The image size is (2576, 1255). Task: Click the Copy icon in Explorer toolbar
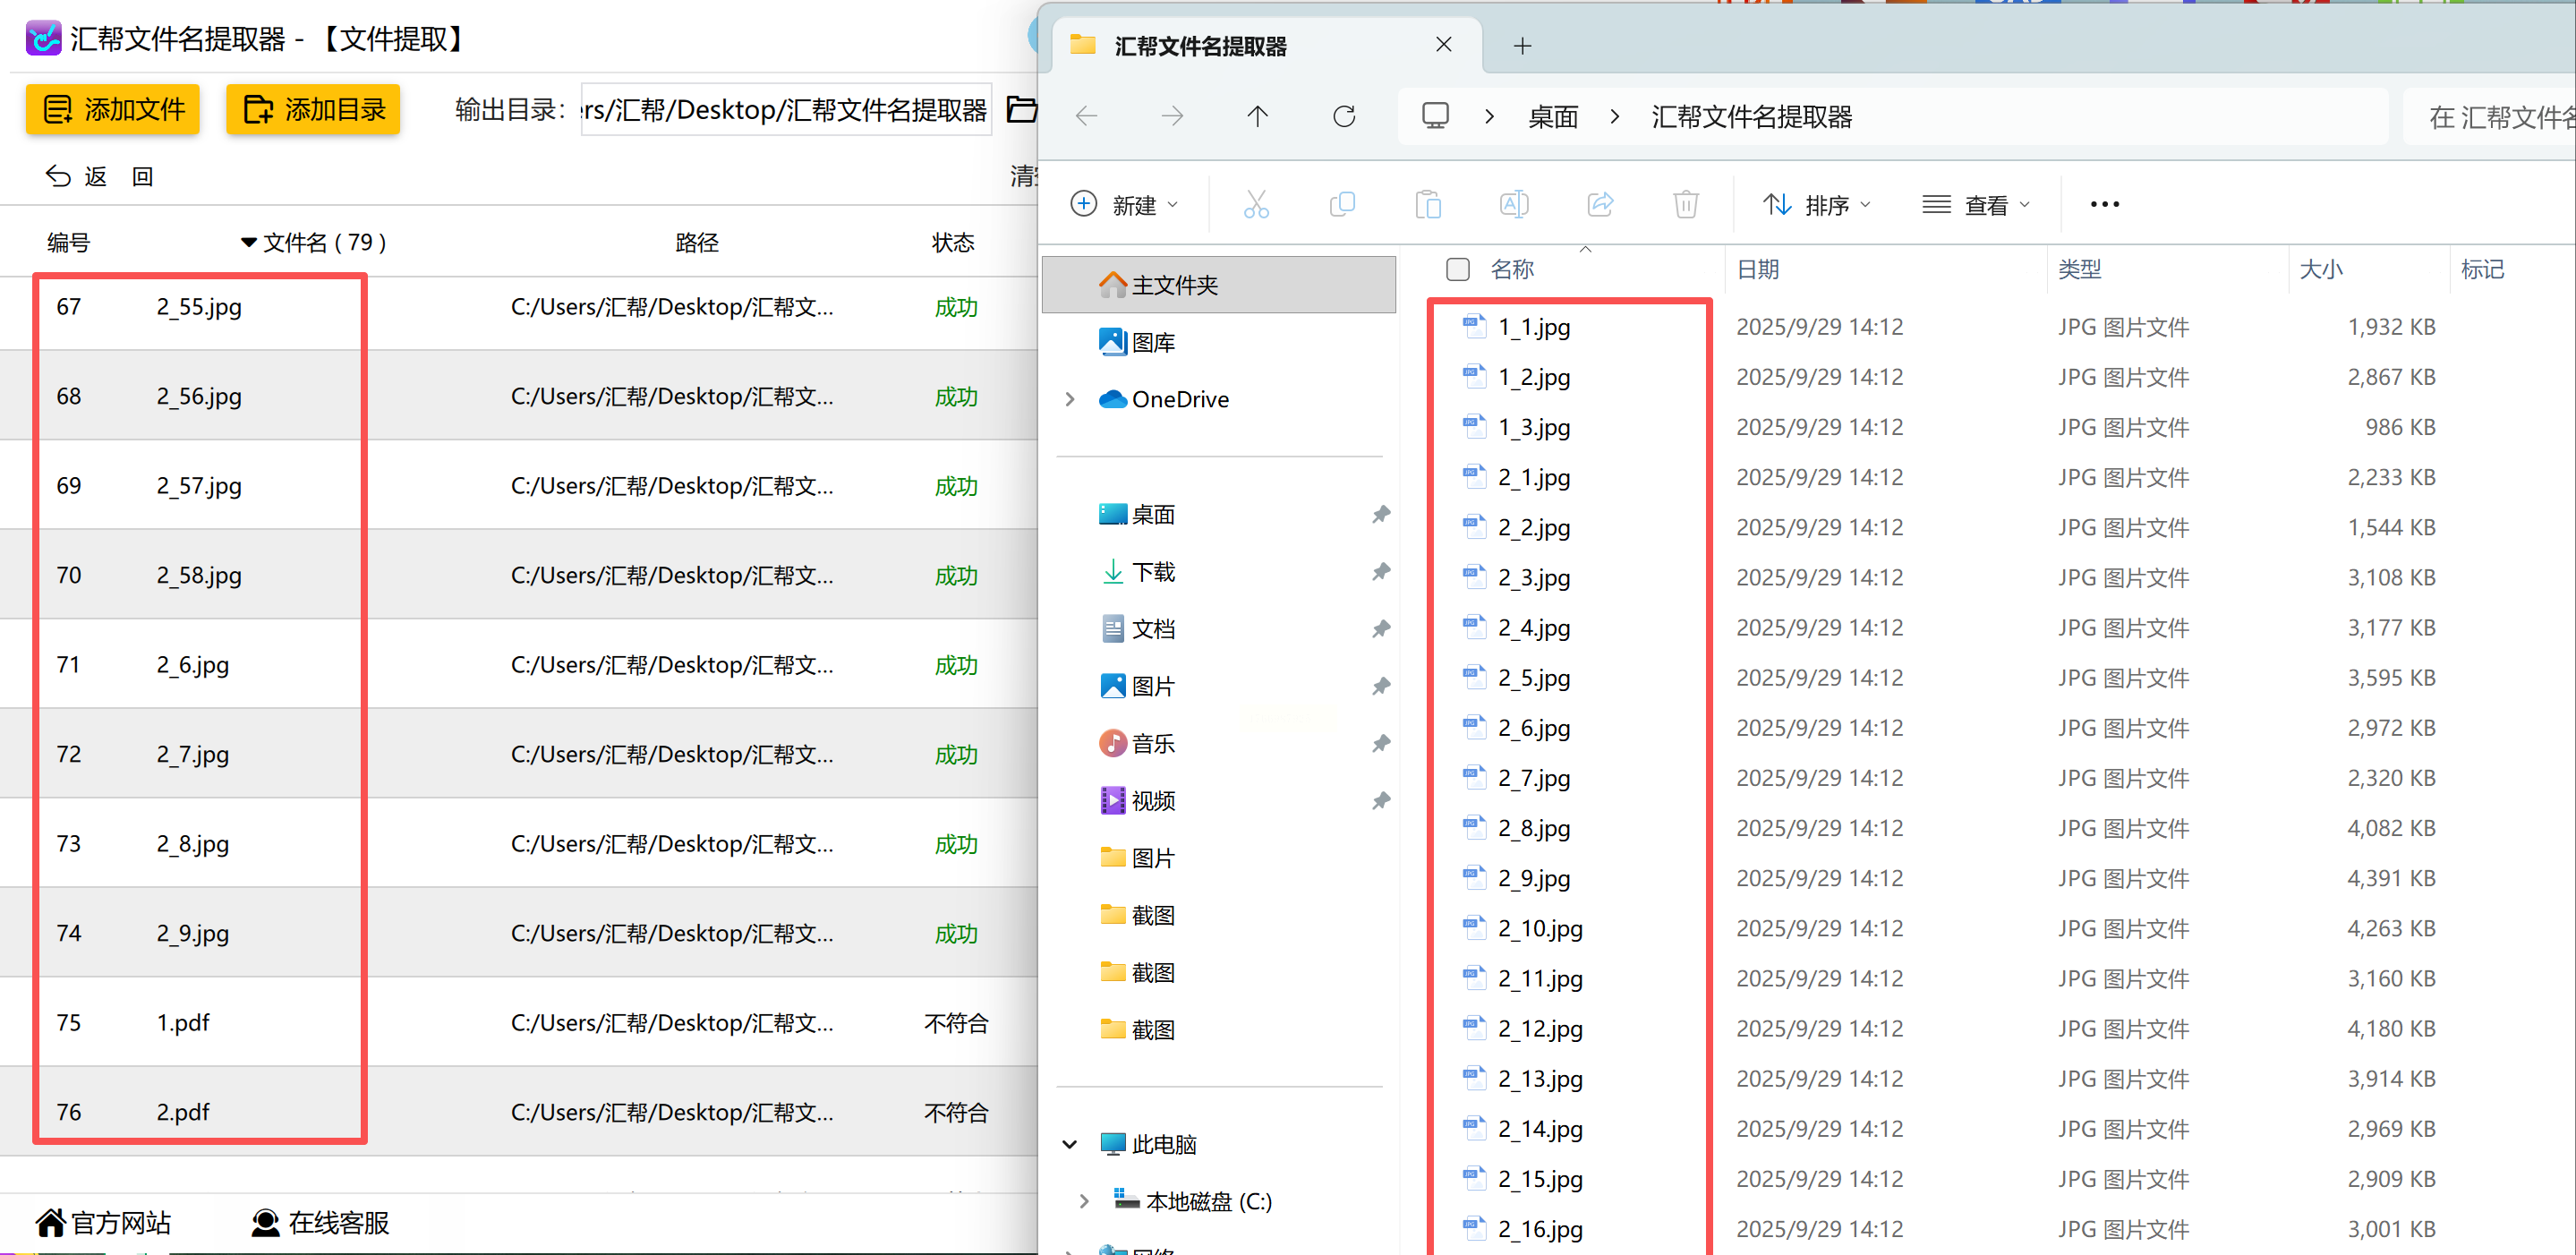(1342, 205)
